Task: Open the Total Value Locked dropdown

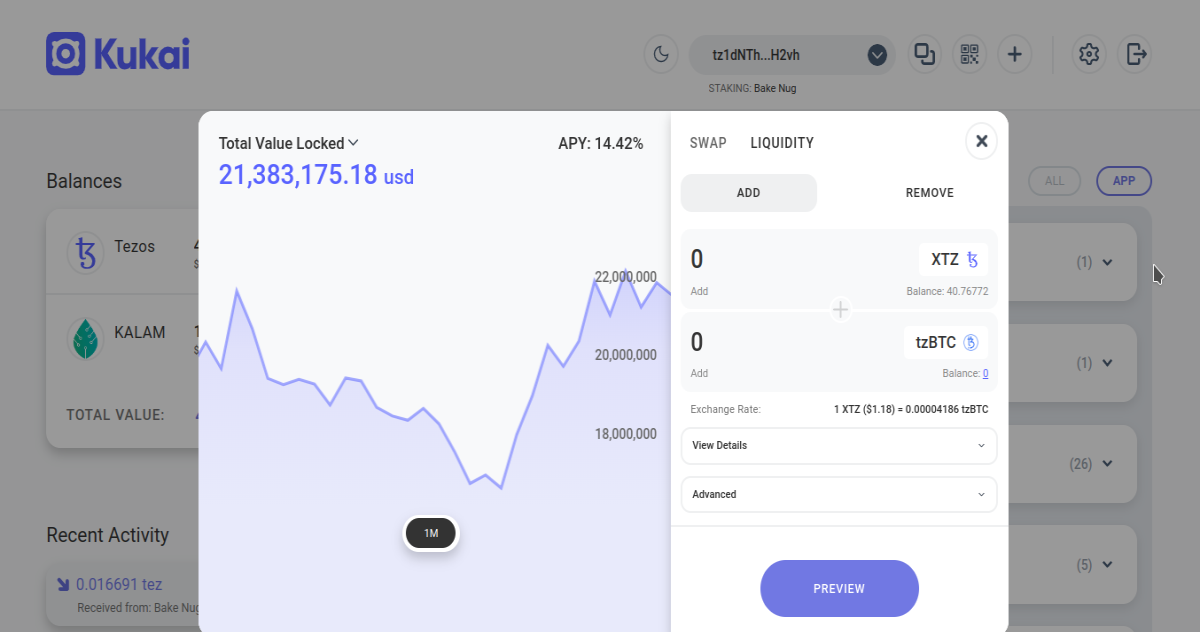Action: (289, 143)
